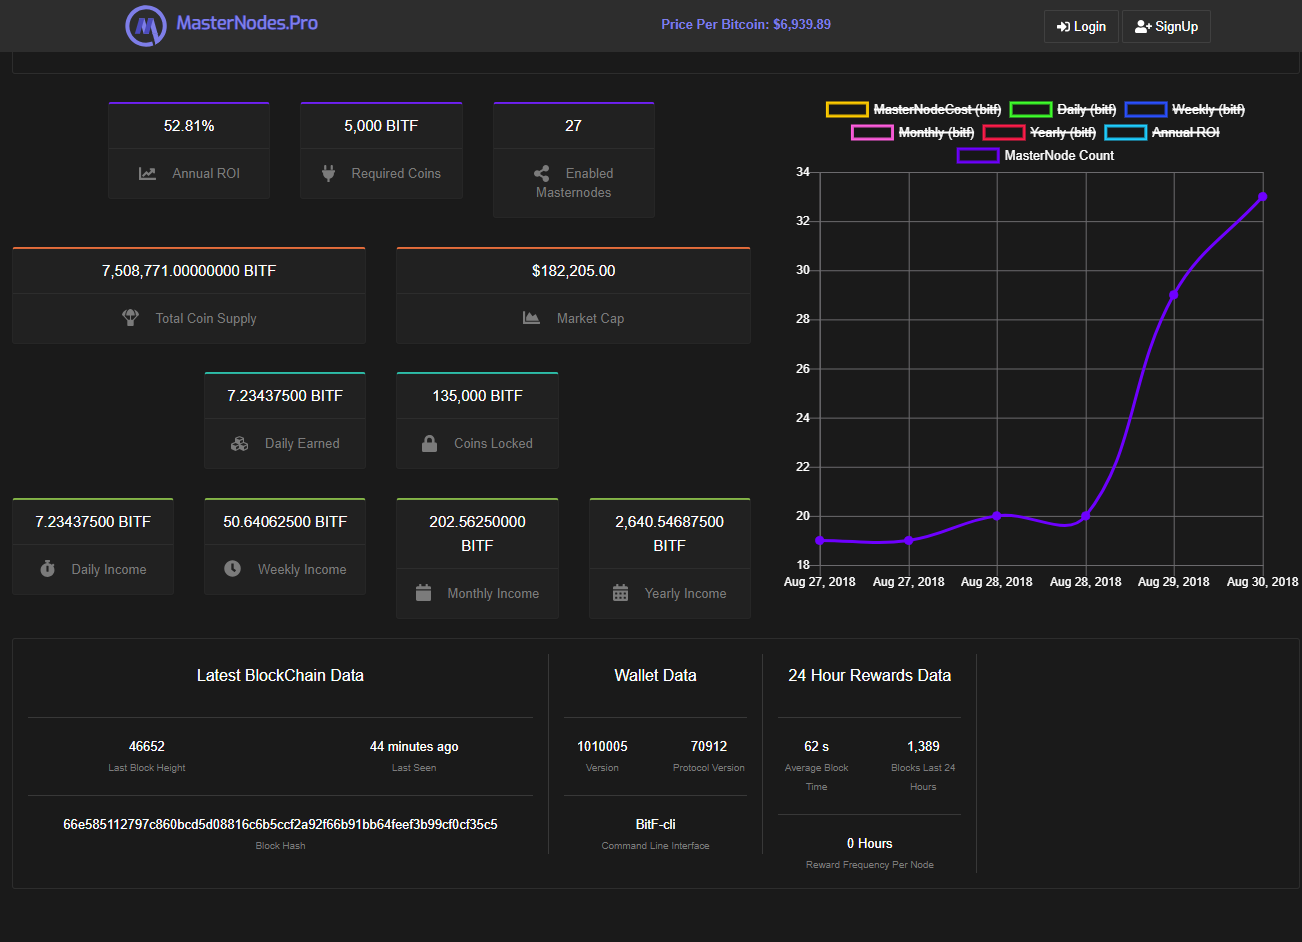Click the Total Coin Supply icon
The width and height of the screenshot is (1302, 942).
[x=130, y=317]
